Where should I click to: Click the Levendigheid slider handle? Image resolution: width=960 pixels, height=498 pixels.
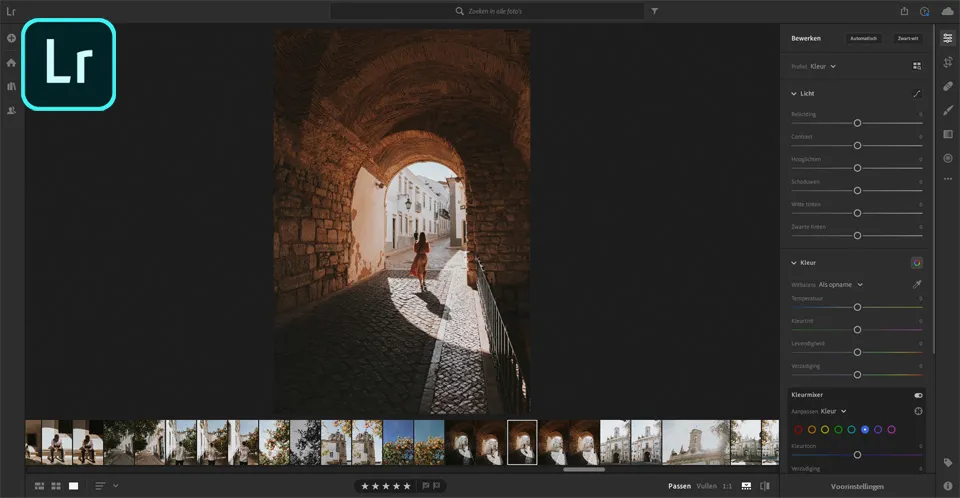857,352
